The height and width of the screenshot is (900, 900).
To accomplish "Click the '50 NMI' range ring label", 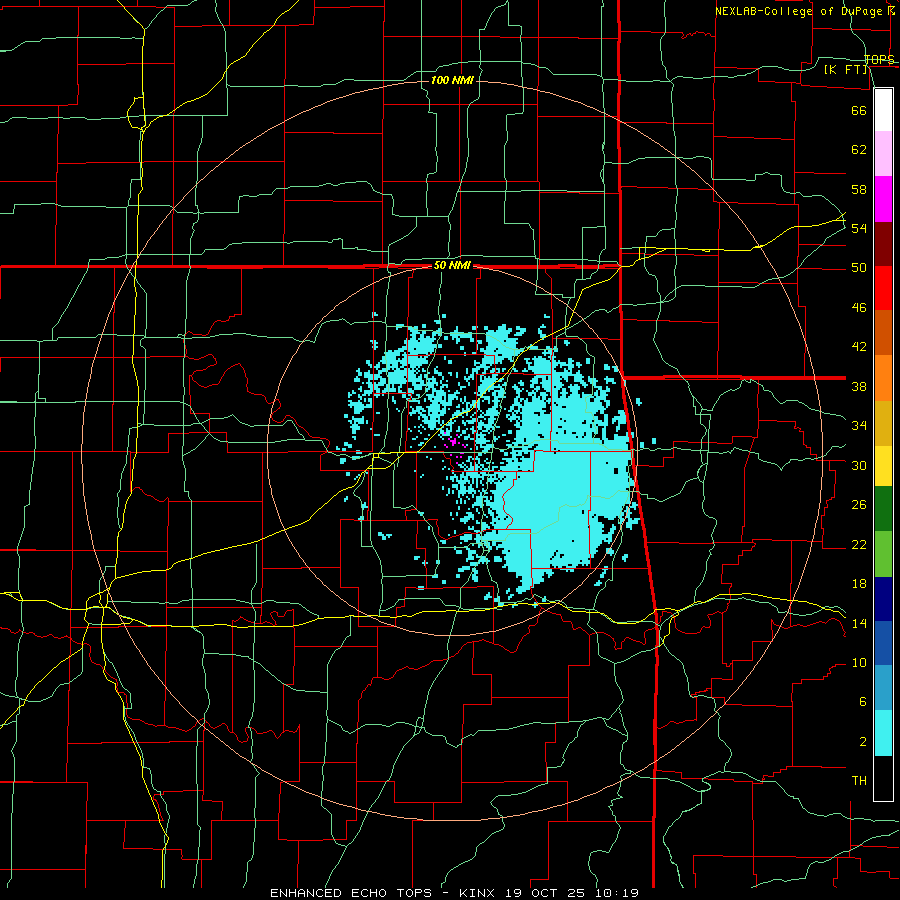I will click(452, 265).
